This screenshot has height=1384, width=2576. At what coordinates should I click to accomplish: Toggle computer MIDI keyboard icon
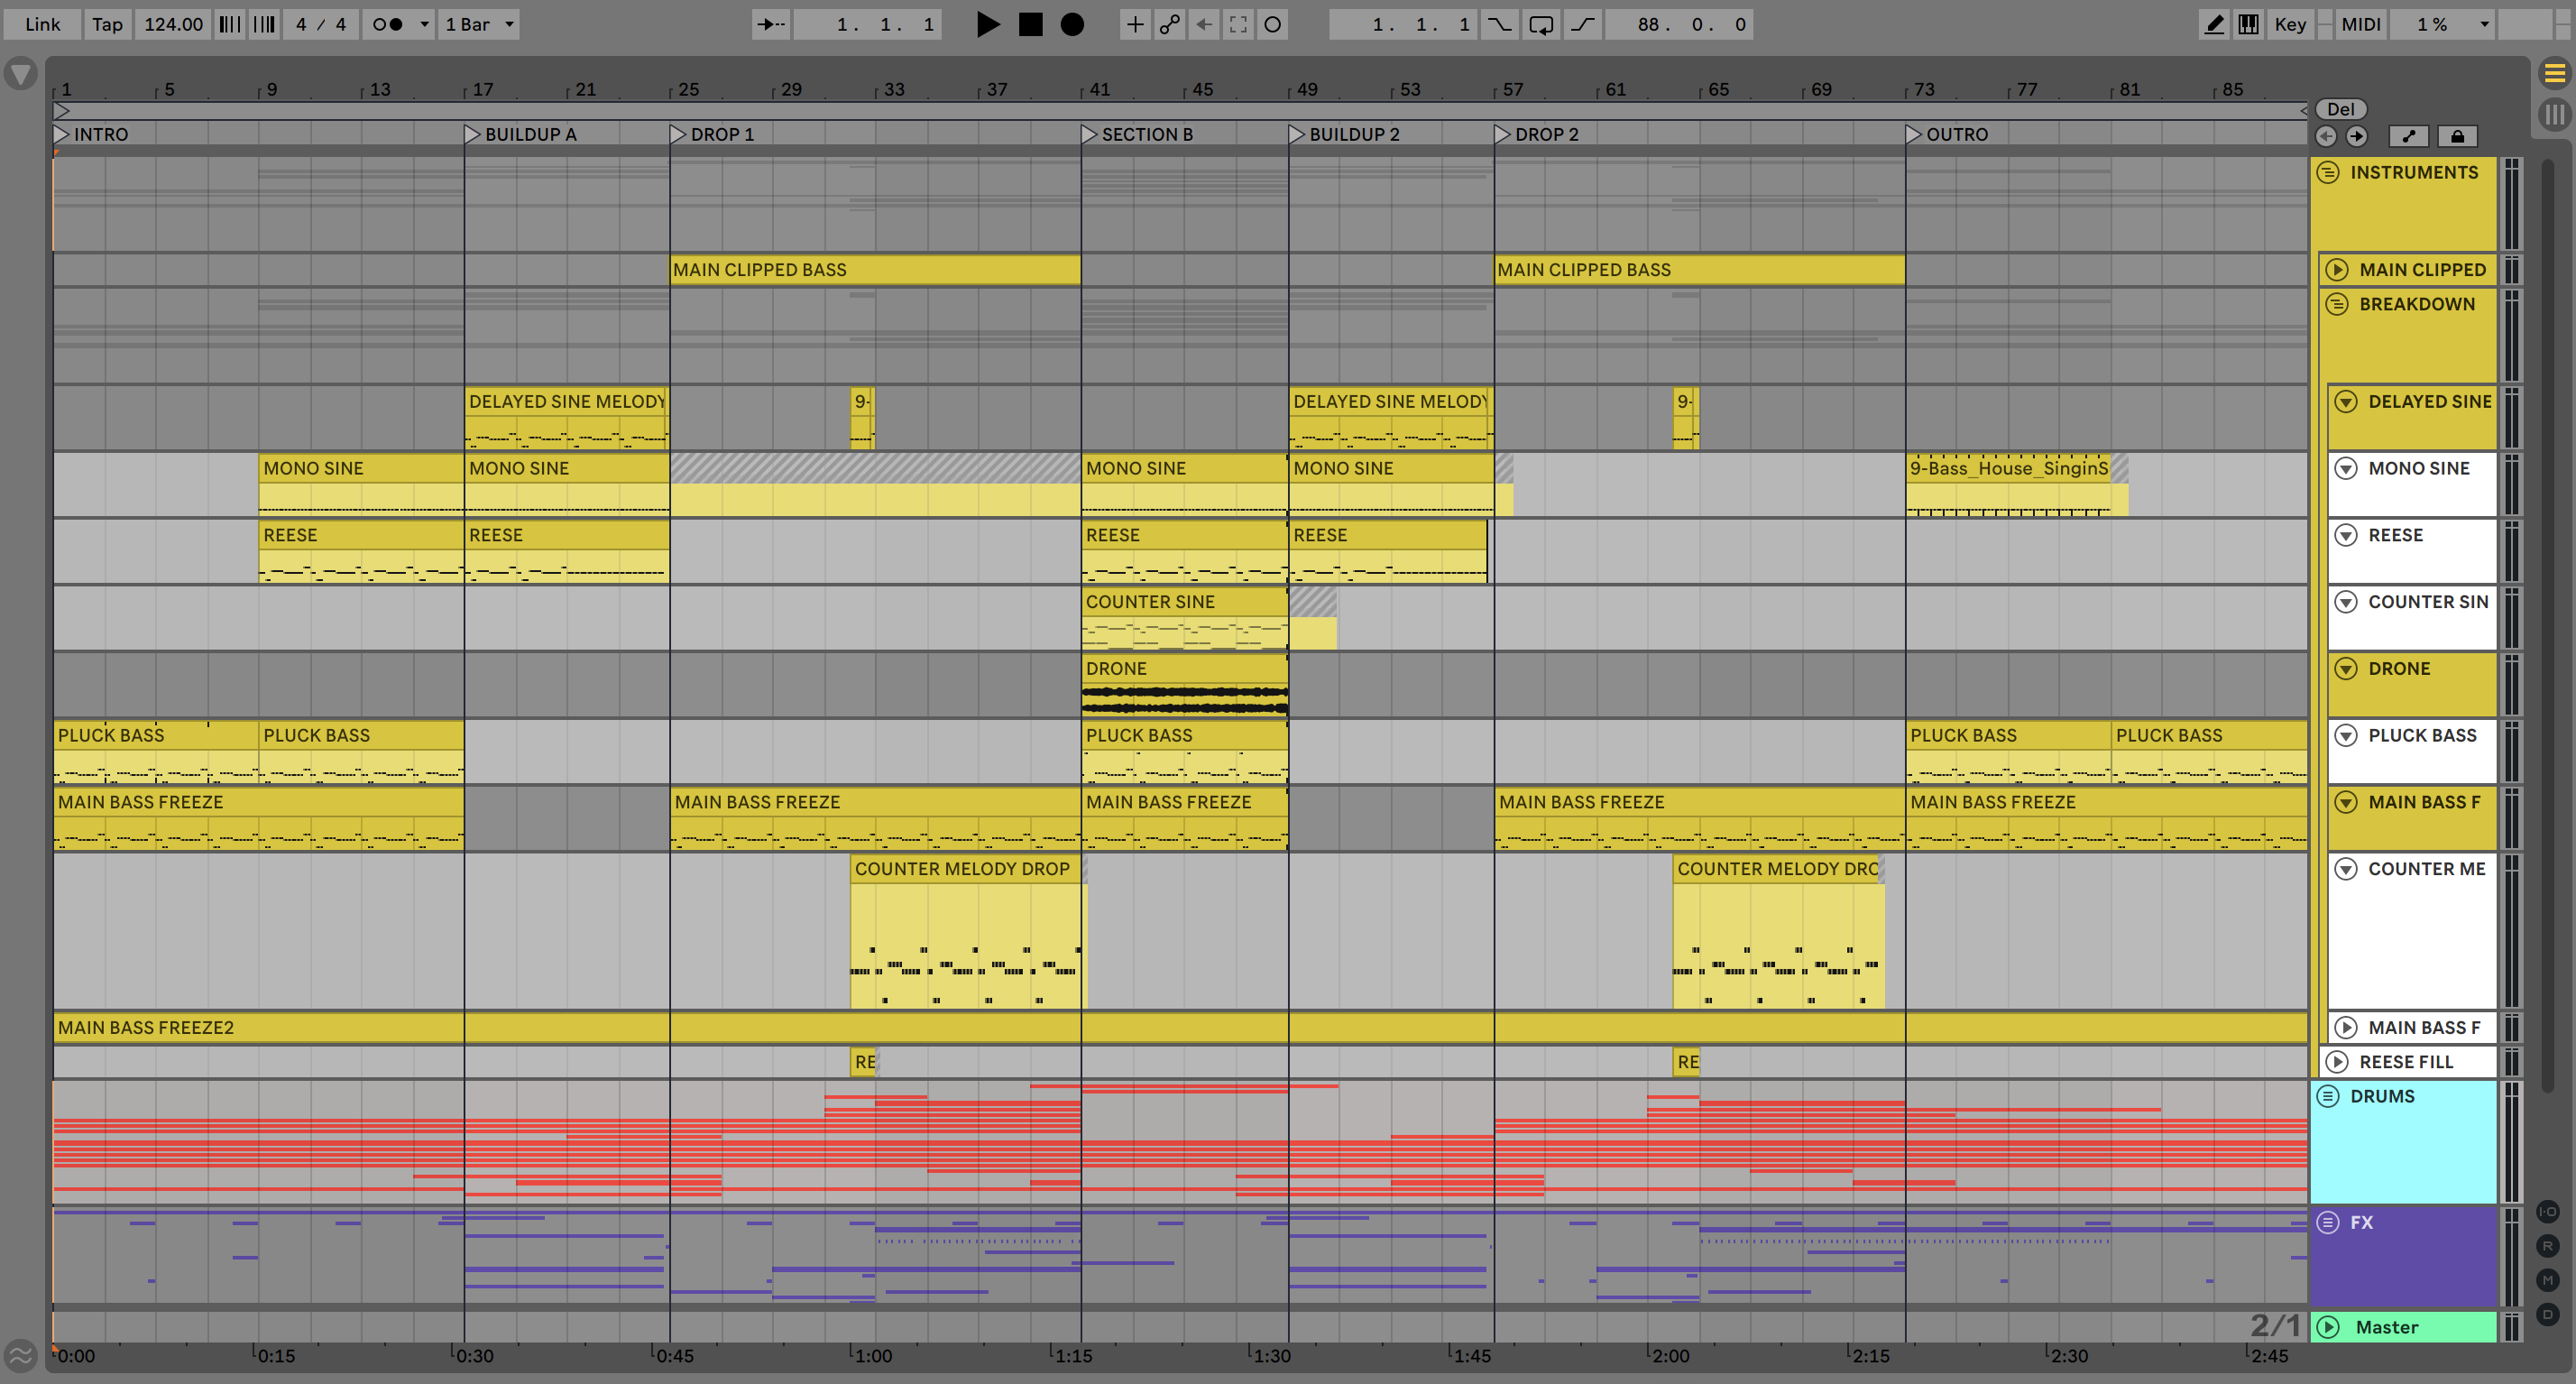pyautogui.click(x=2248, y=24)
